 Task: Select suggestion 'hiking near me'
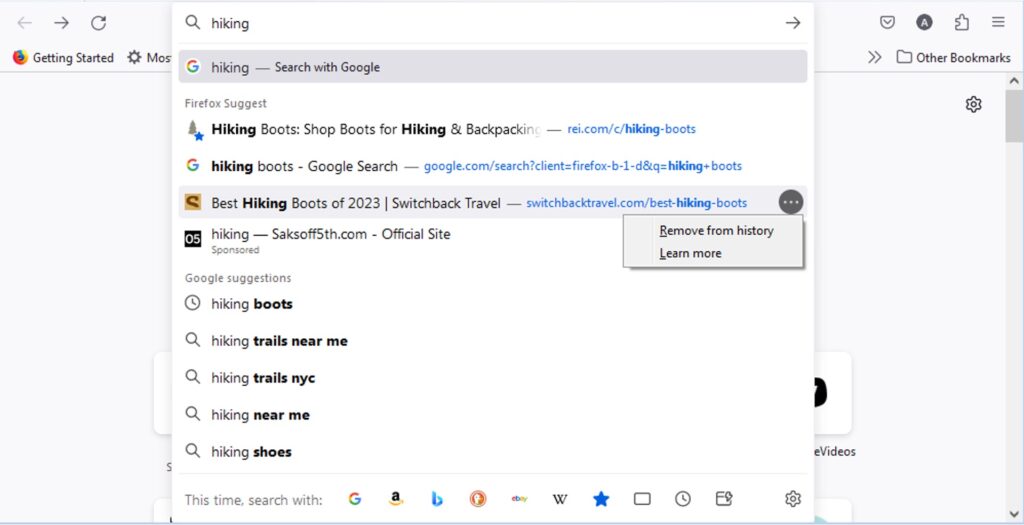[x=493, y=415]
